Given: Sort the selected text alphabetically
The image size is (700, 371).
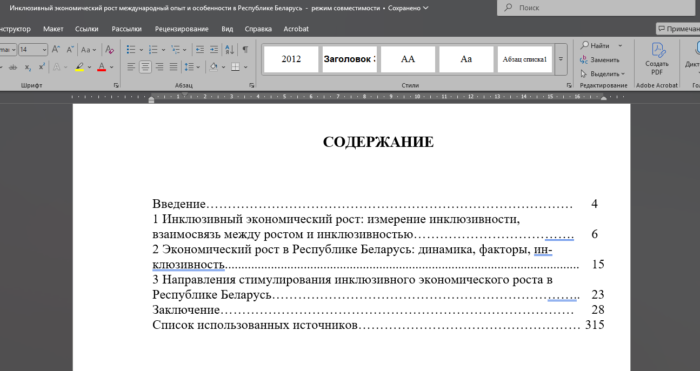Looking at the screenshot, I should point(229,49).
